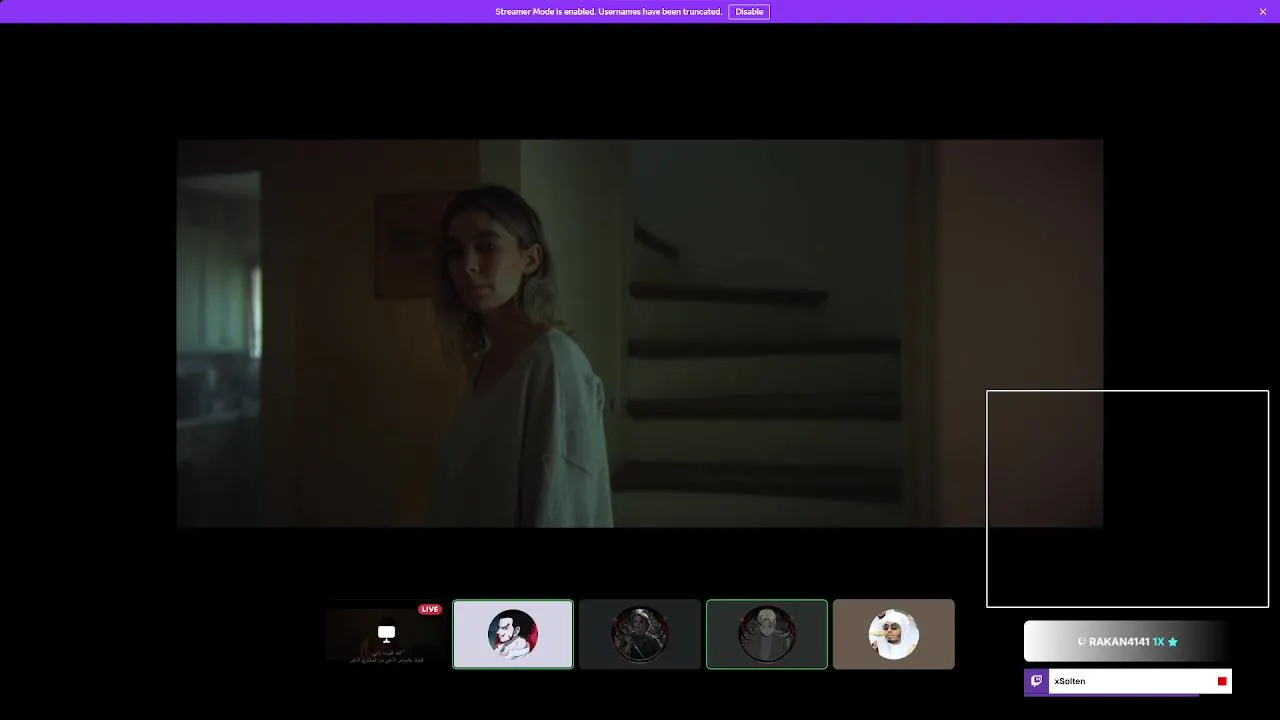The image size is (1280, 720).
Task: Click the main stream video
Action: point(640,333)
